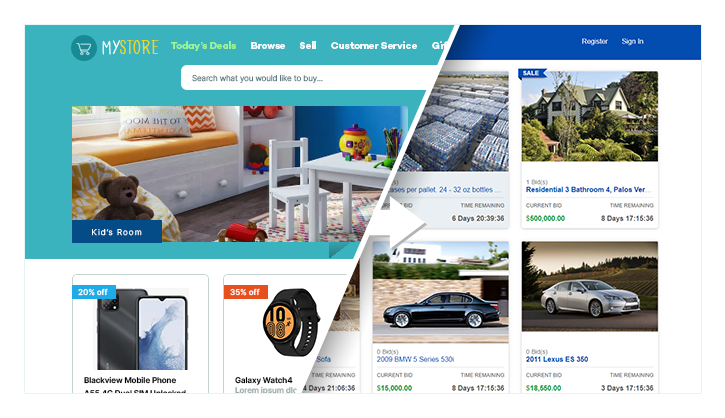Go to the Customer Service page

pos(374,46)
